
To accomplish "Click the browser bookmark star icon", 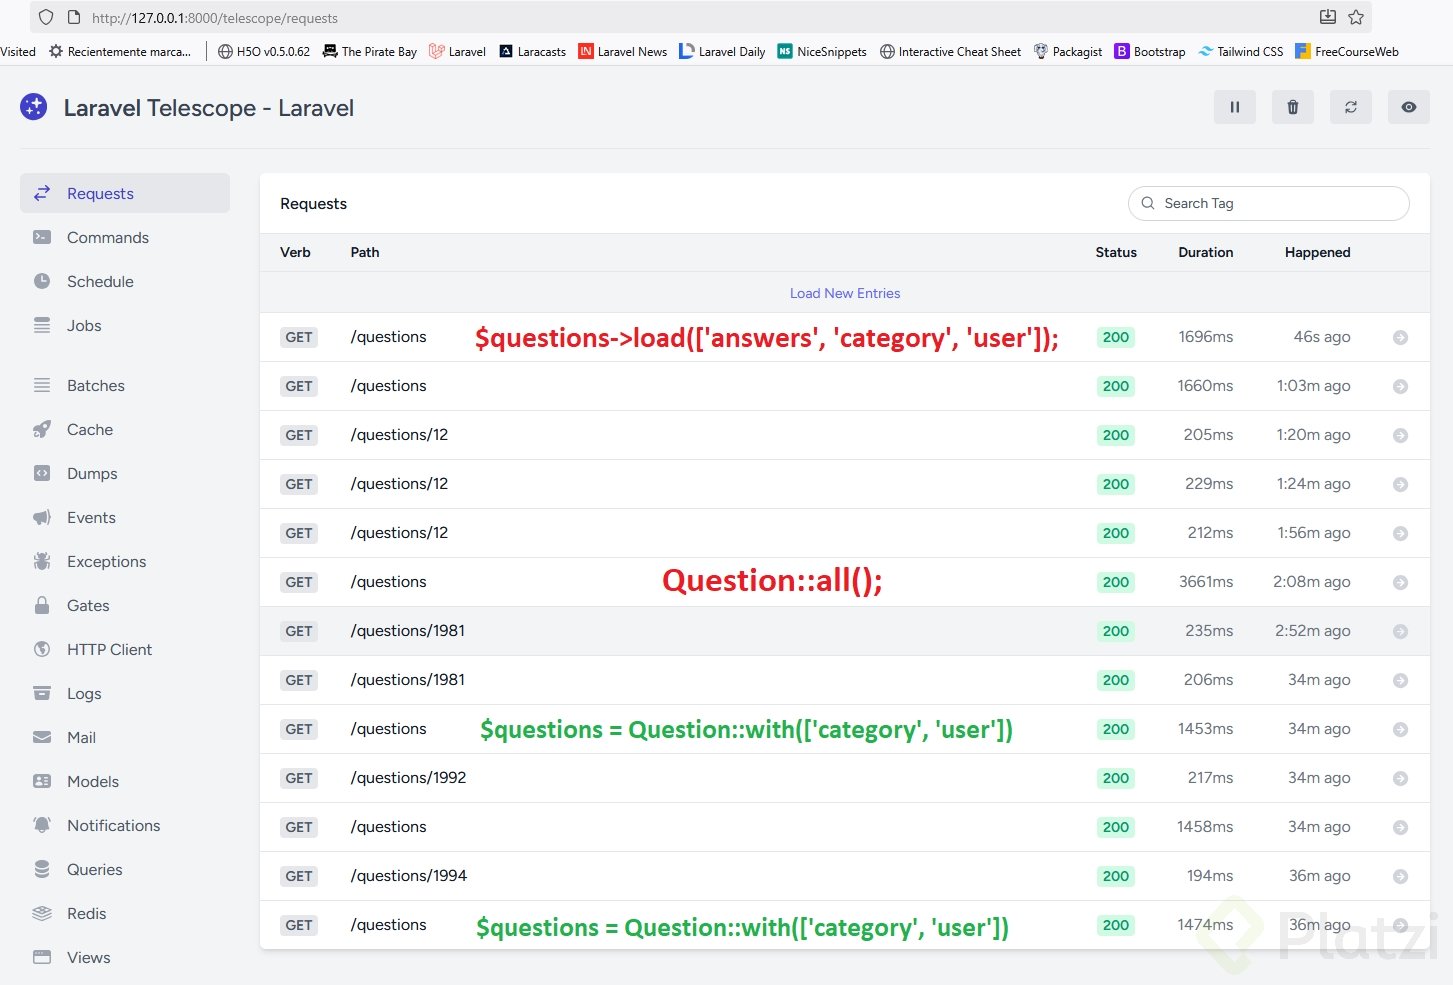I will [x=1356, y=17].
